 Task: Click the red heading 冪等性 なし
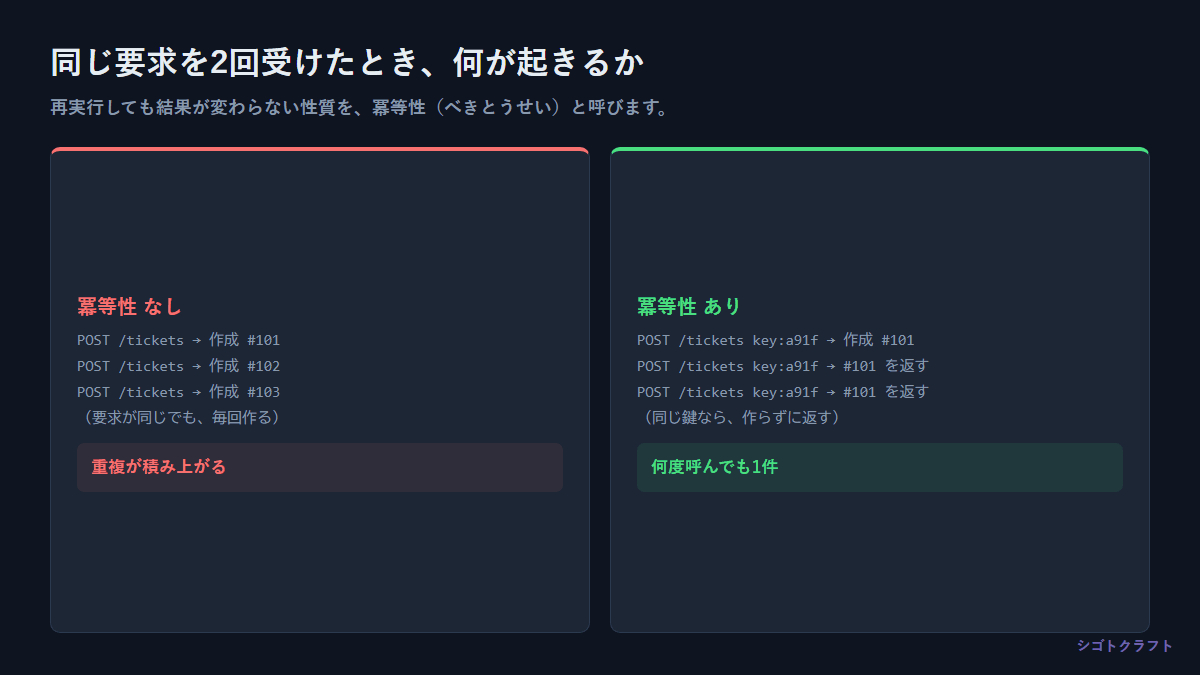[130, 306]
